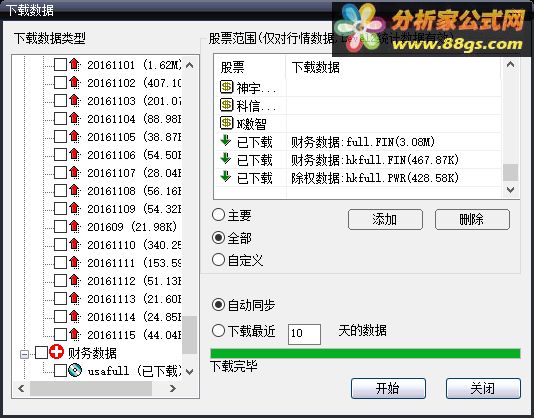This screenshot has width=534, height=418.
Task: Select the 全部 radio button
Action: (218, 237)
